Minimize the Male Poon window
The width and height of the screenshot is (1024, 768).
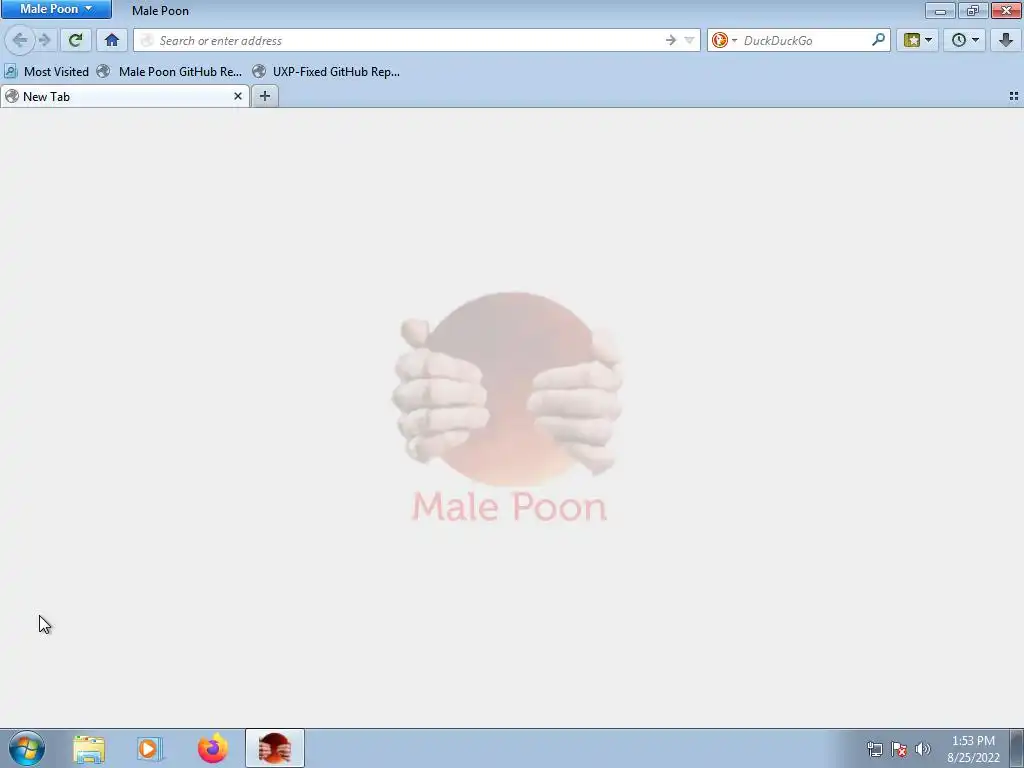(x=940, y=10)
